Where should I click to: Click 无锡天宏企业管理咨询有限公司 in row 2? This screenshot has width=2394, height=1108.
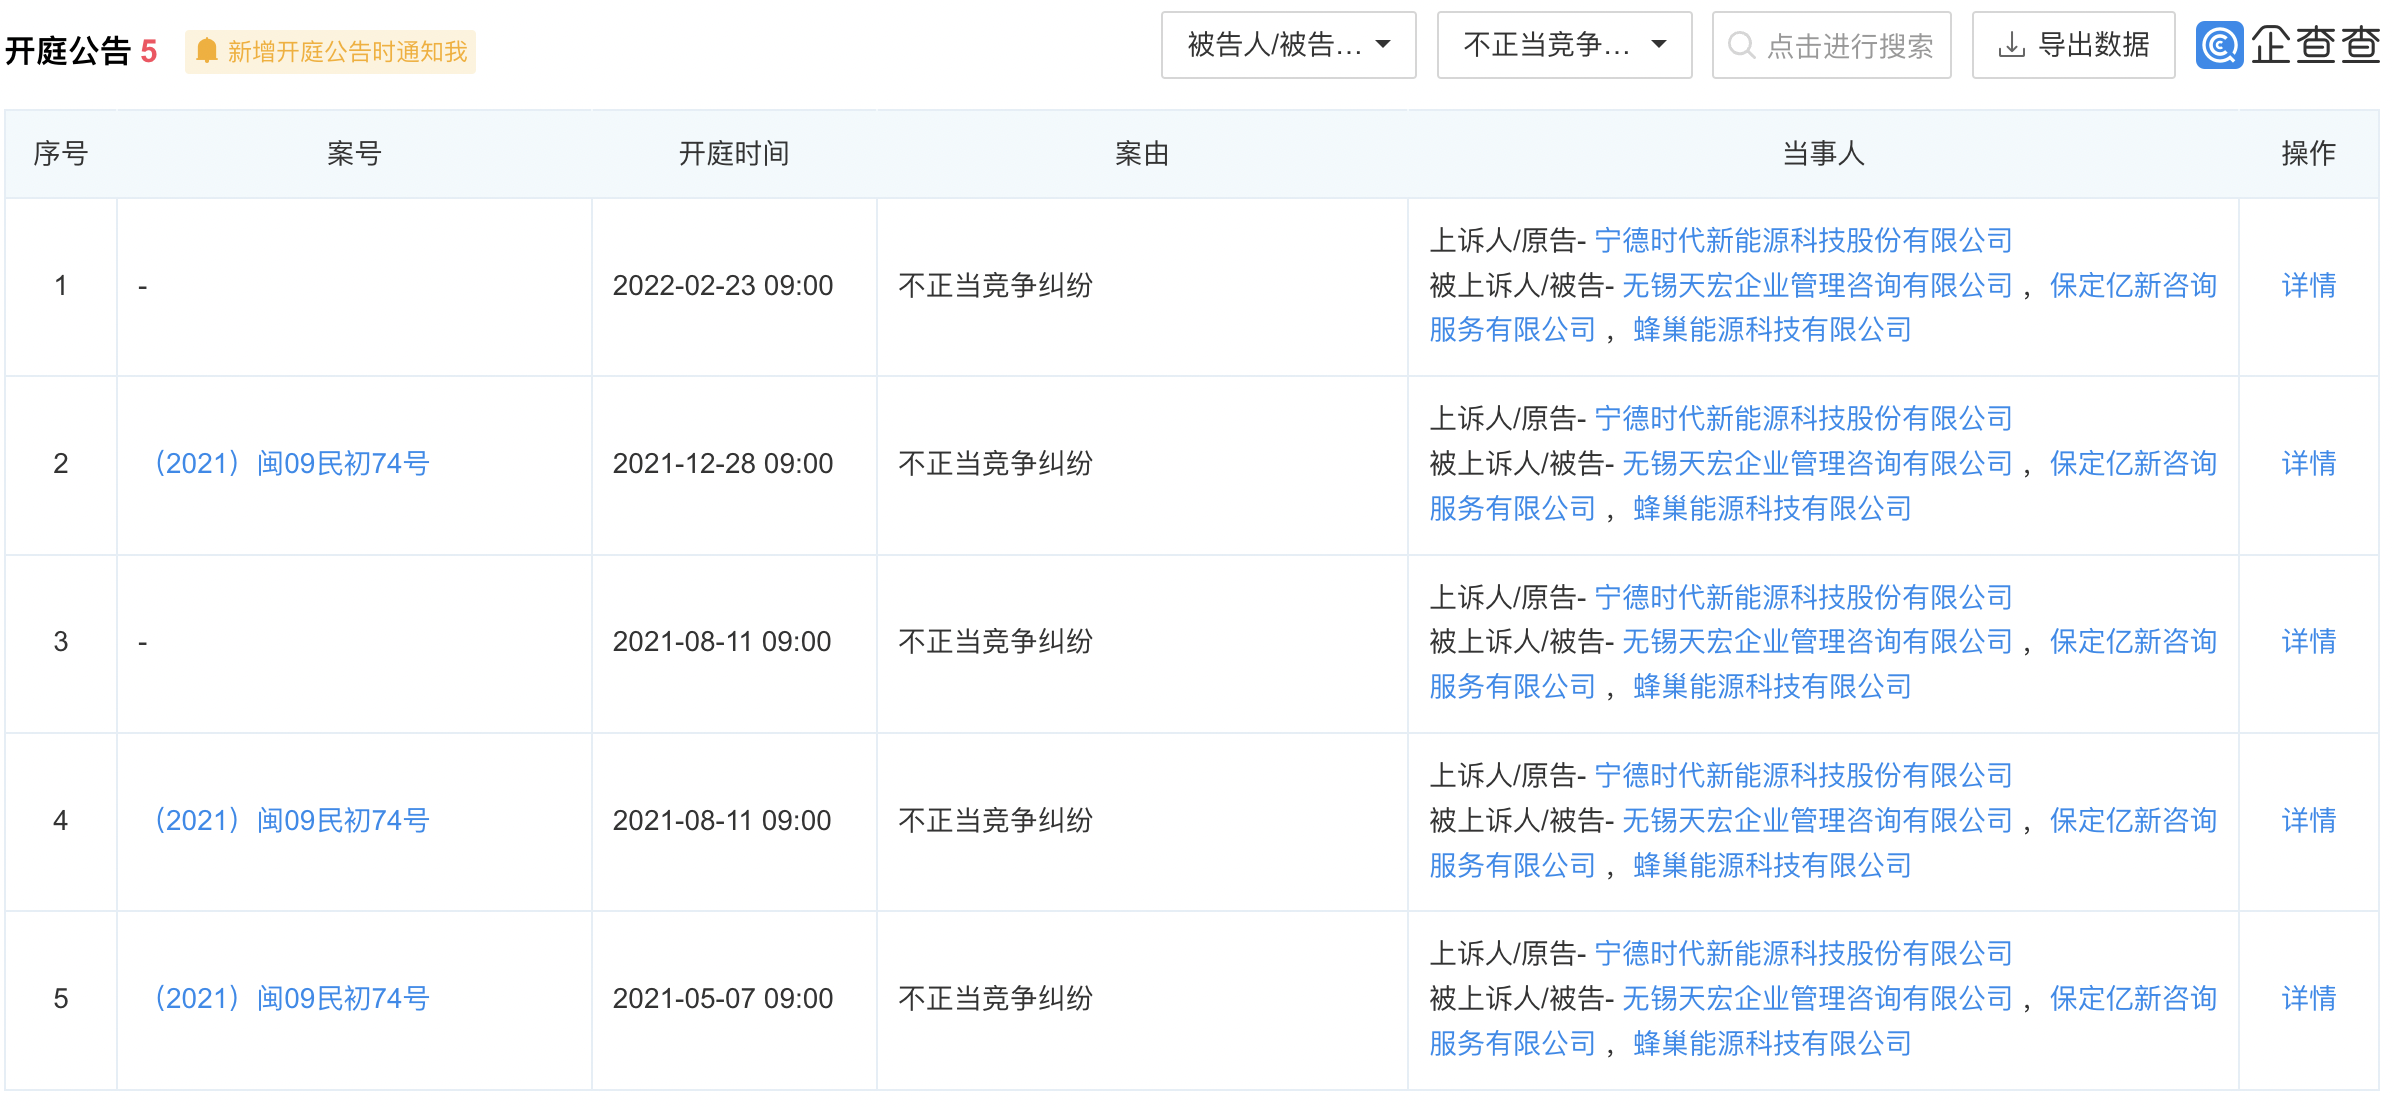click(x=1817, y=464)
